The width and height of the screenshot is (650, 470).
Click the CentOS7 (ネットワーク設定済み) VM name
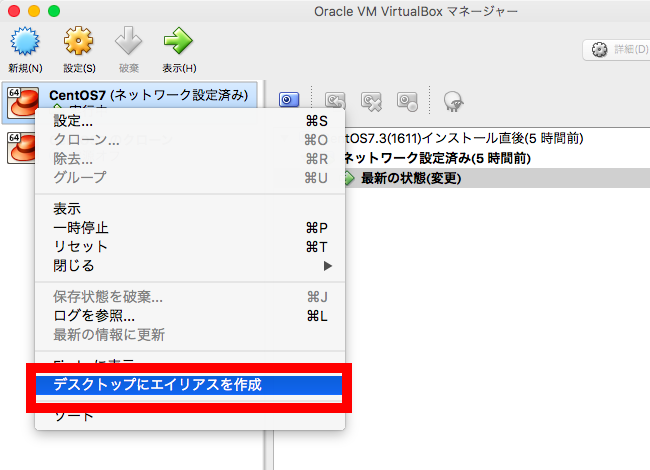[148, 95]
